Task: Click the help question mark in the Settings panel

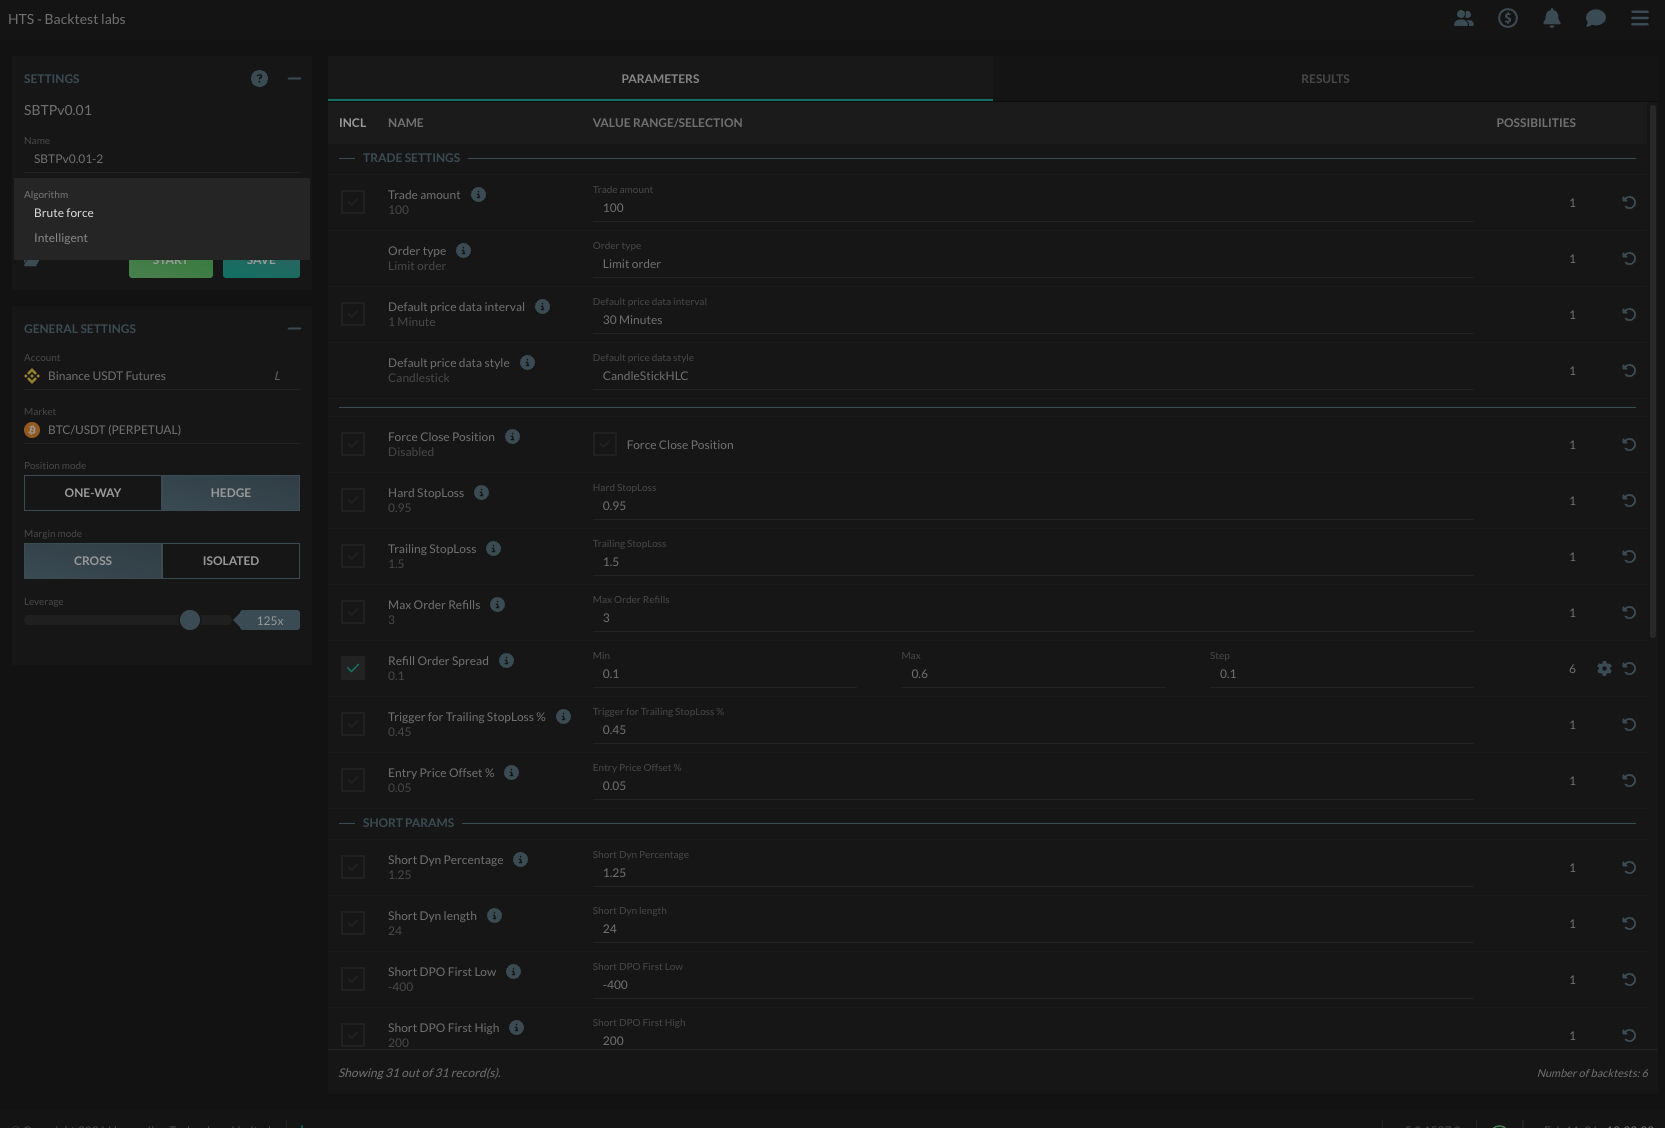Action: tap(259, 78)
